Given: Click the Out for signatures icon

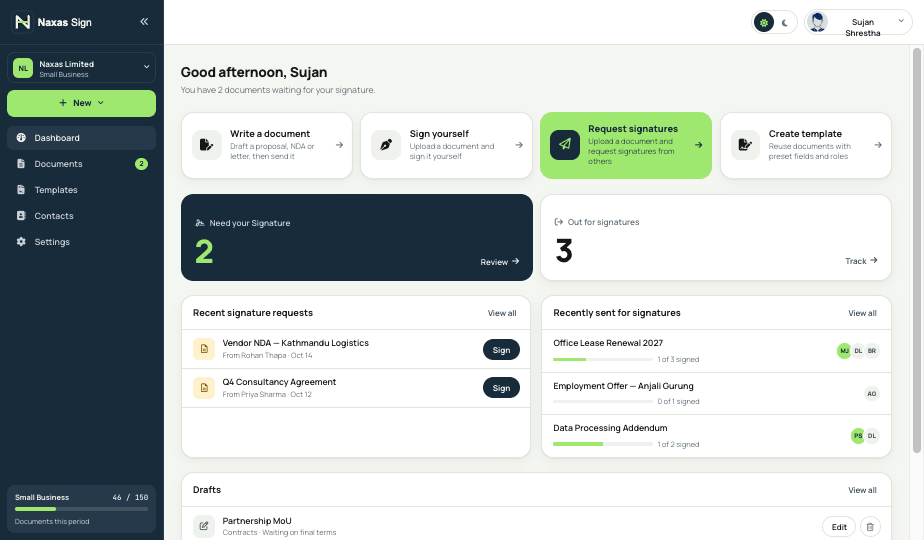Looking at the screenshot, I should [x=559, y=222].
